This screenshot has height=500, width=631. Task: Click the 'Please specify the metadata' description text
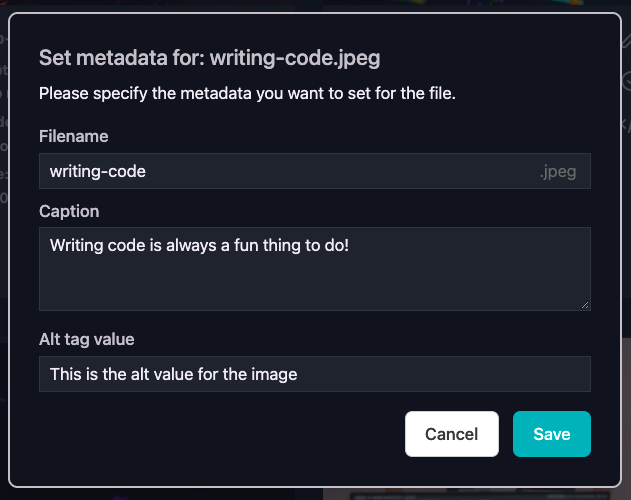[247, 93]
